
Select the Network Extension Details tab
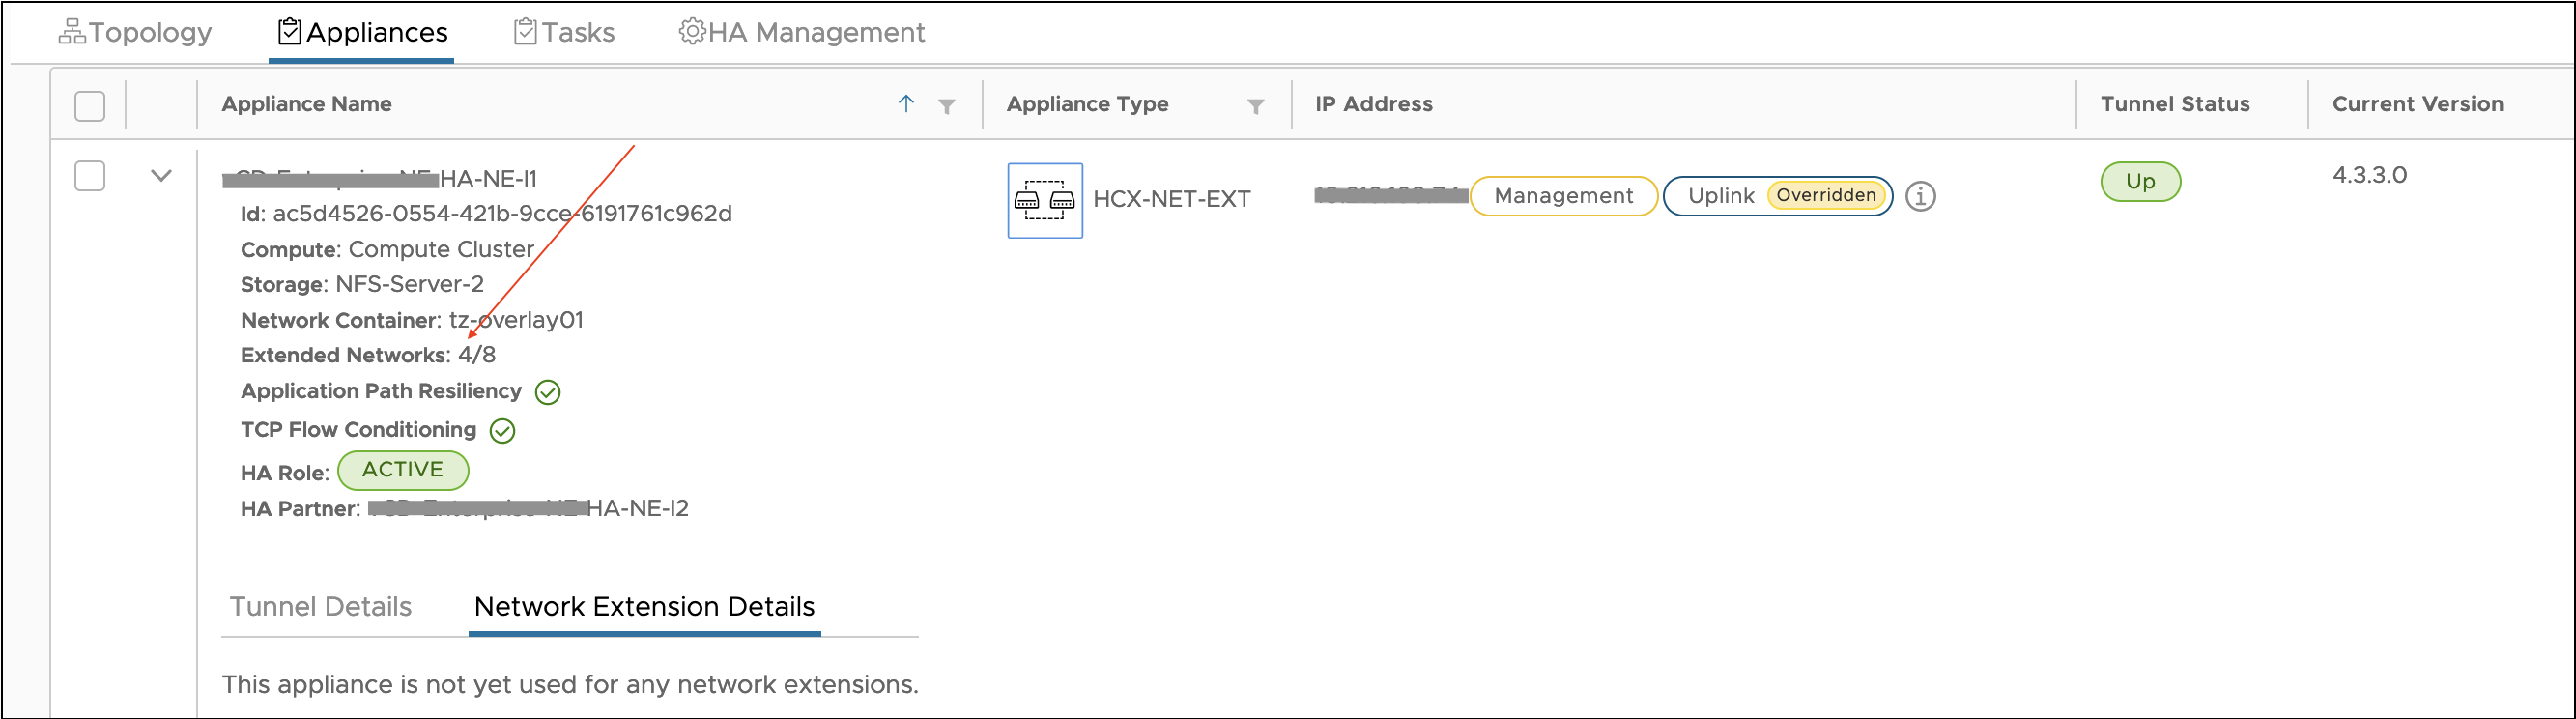point(644,606)
